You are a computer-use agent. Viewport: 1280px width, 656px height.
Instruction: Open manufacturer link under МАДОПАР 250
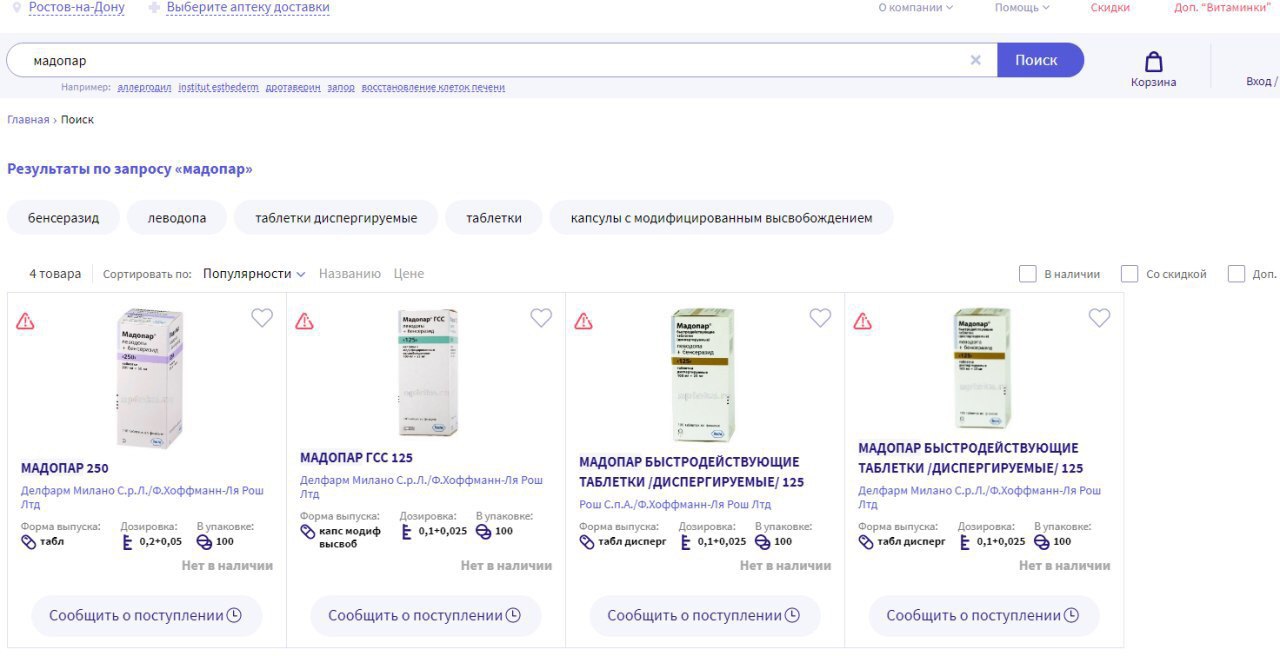click(142, 498)
